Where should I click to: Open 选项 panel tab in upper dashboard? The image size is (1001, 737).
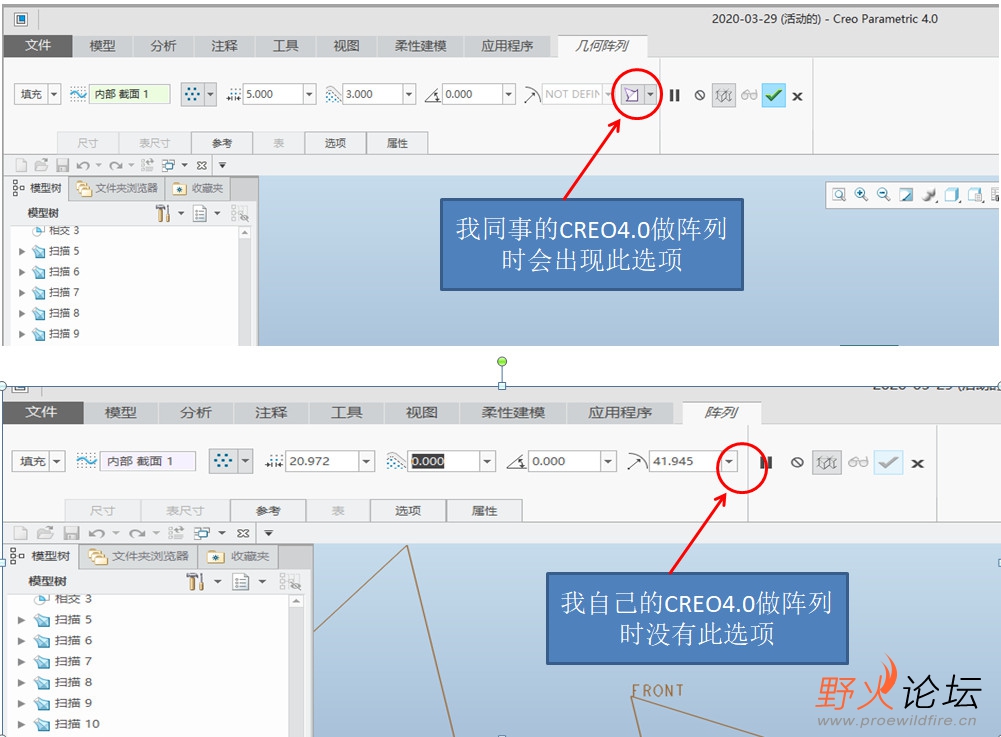pos(335,143)
